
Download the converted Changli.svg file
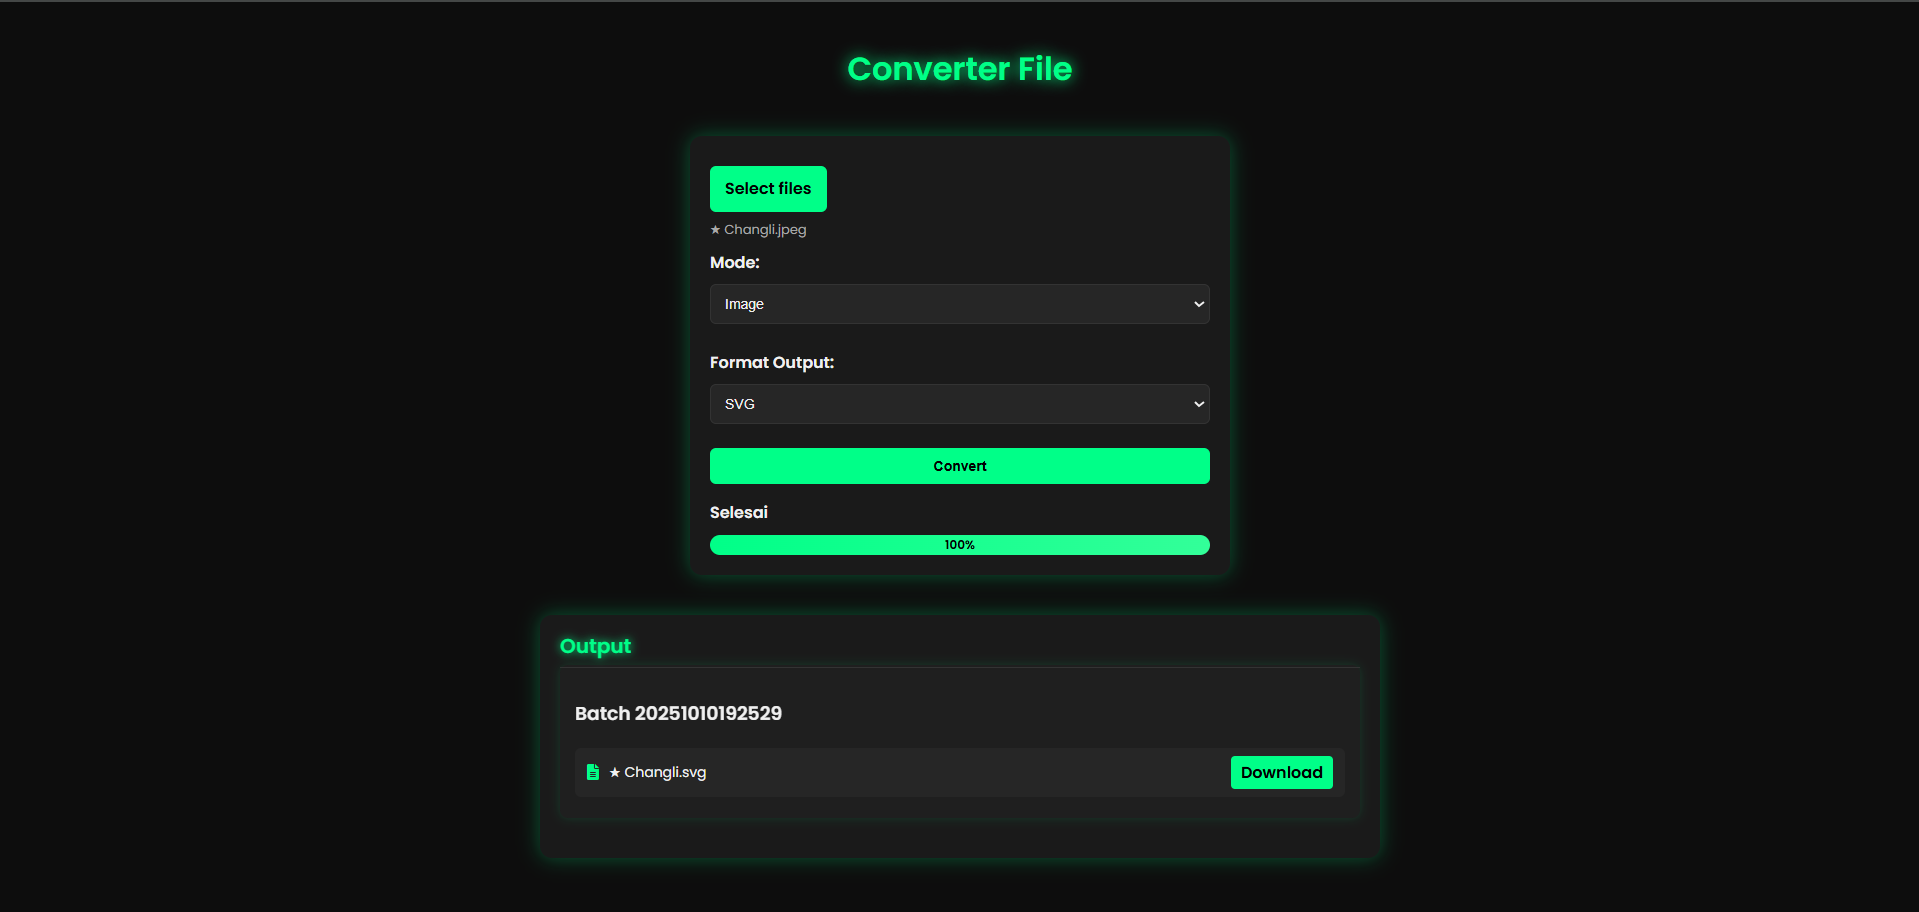coord(1281,772)
